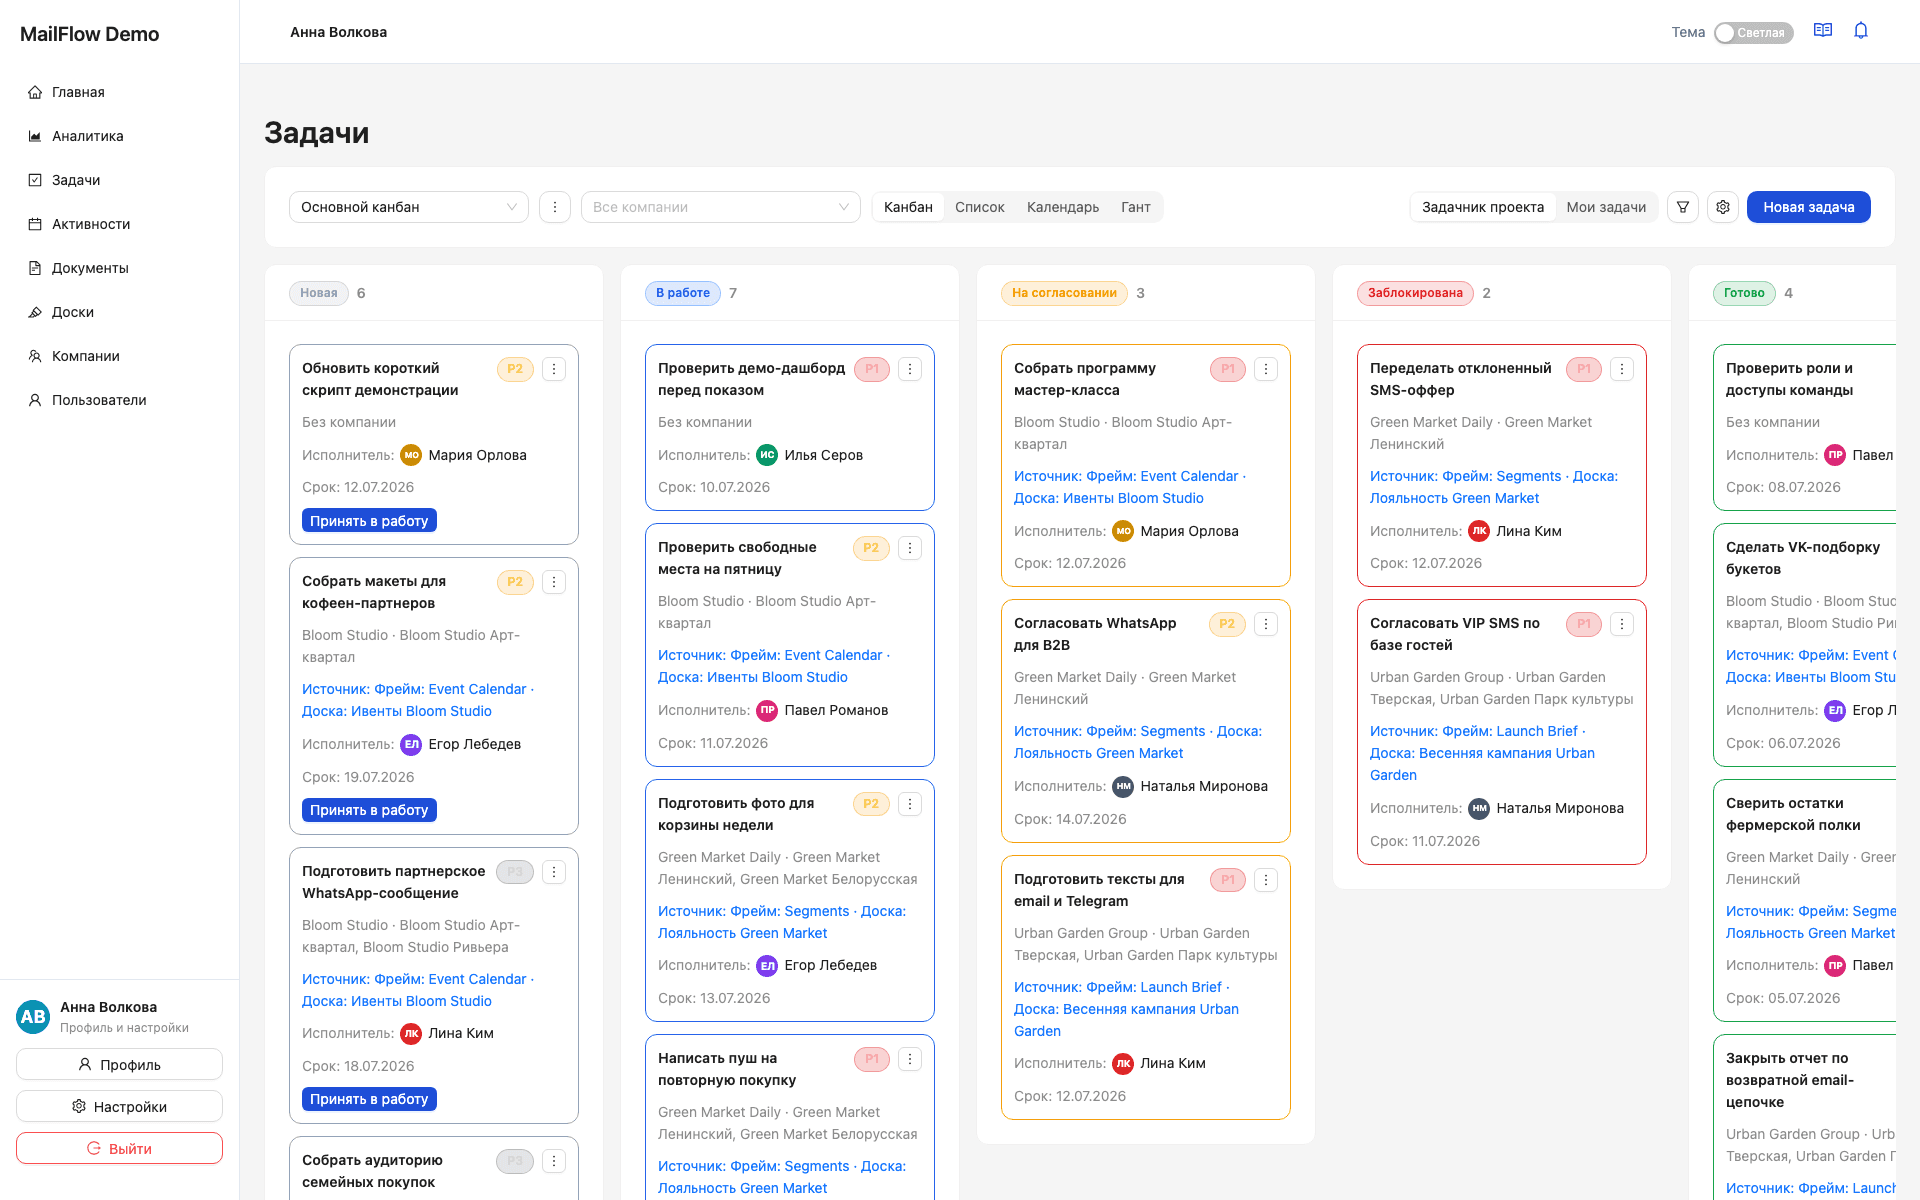This screenshot has height=1200, width=1920.
Task: Click the Профиль button
Action: 119,1065
